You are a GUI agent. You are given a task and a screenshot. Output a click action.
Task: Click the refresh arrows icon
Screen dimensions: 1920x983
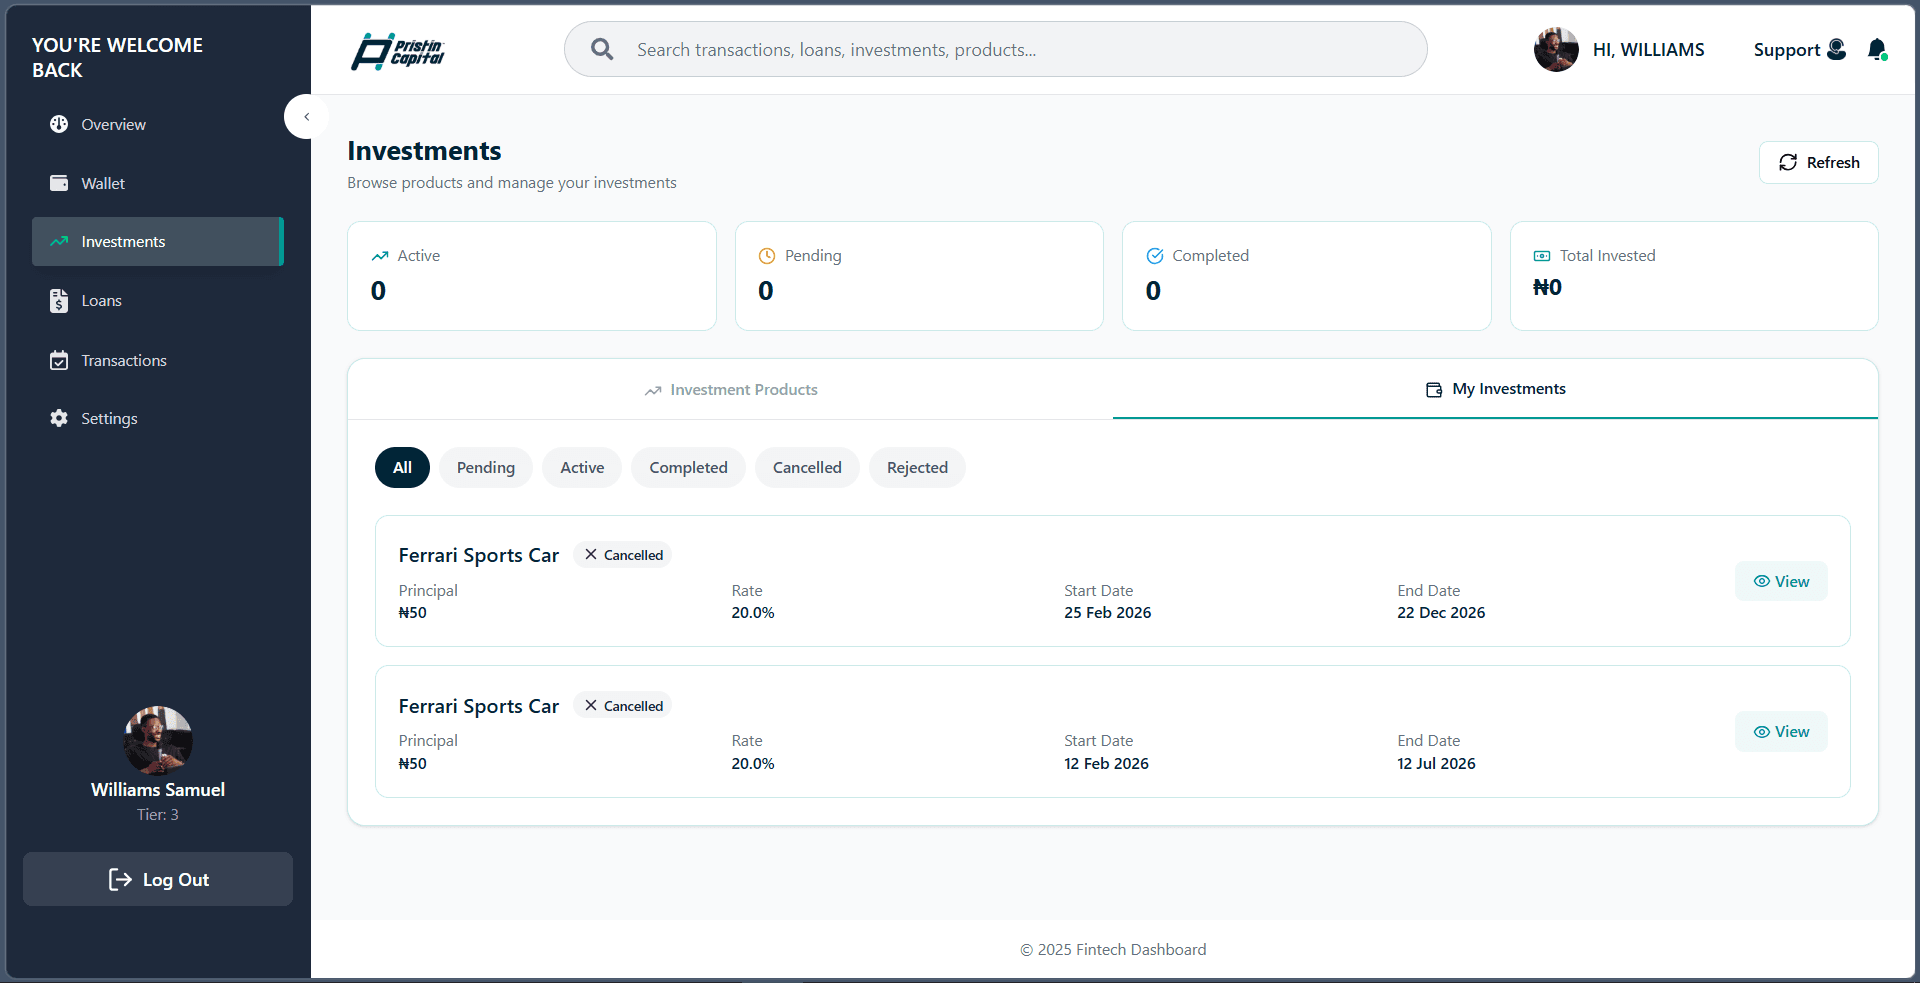tap(1788, 162)
